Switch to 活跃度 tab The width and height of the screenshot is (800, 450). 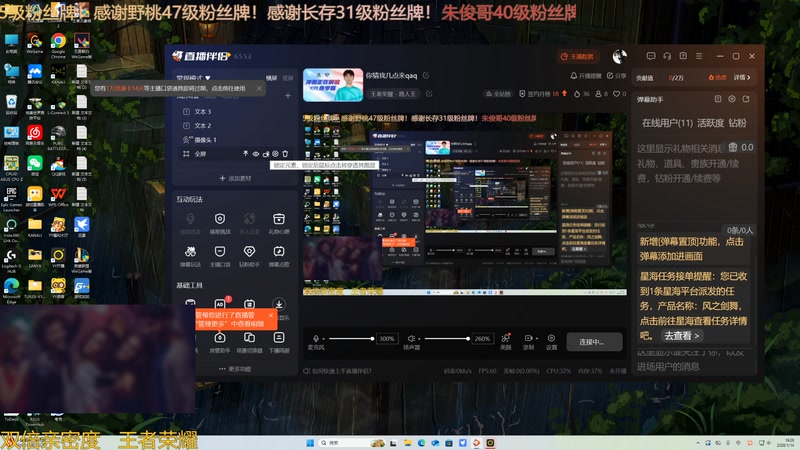click(711, 123)
